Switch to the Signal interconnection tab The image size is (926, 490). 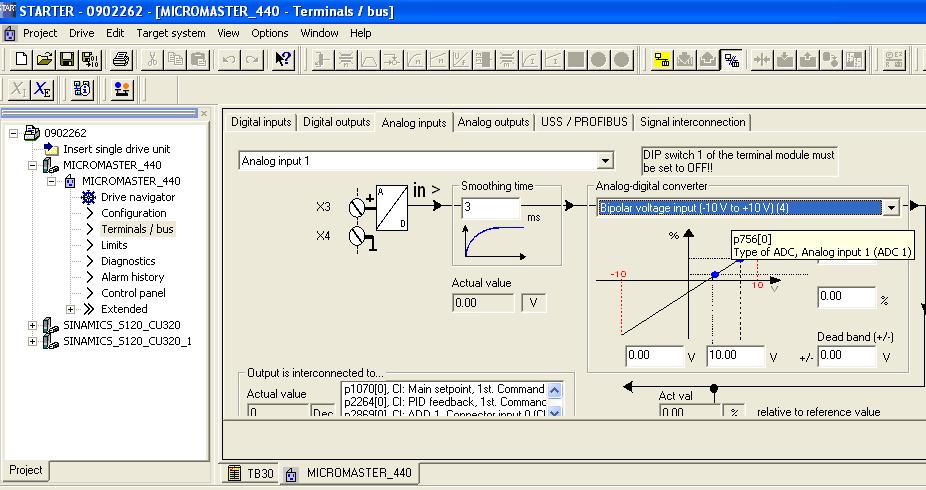[693, 122]
